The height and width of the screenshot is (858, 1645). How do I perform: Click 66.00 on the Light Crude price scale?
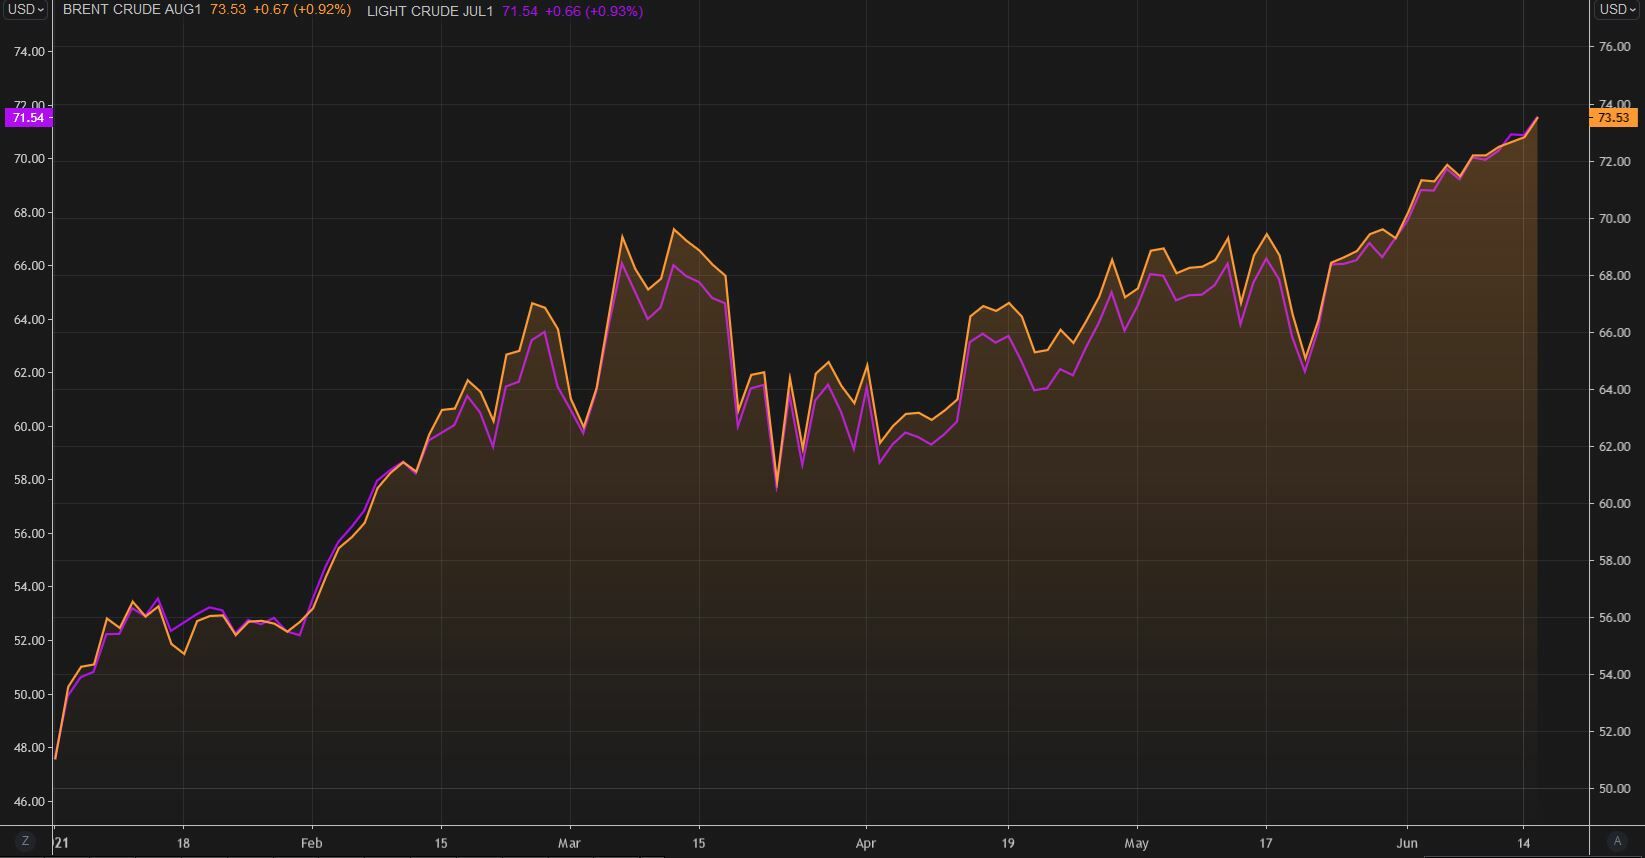(x=29, y=266)
